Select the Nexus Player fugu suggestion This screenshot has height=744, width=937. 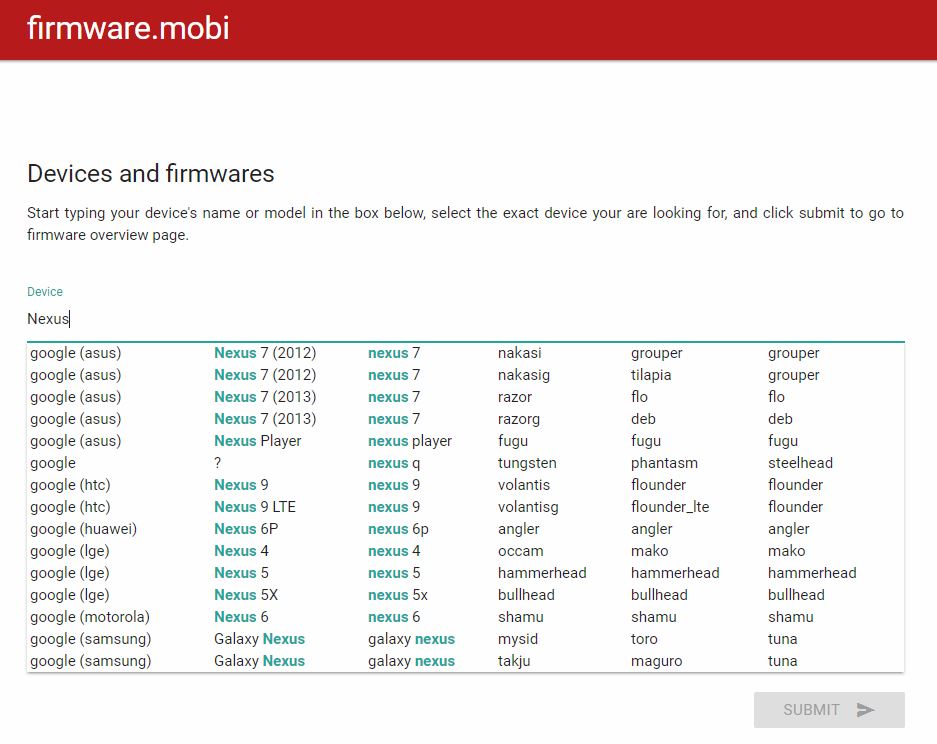point(466,441)
